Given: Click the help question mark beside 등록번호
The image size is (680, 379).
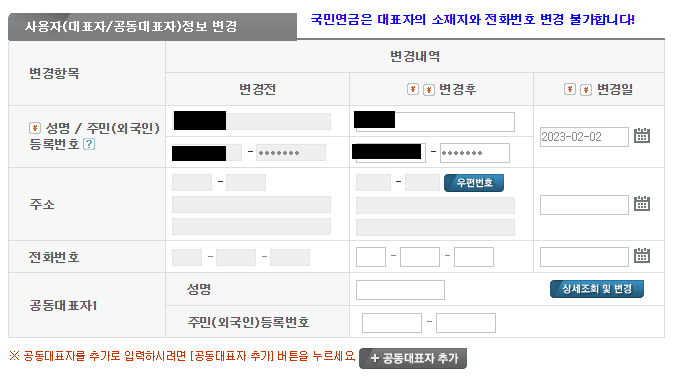Looking at the screenshot, I should 89,144.
